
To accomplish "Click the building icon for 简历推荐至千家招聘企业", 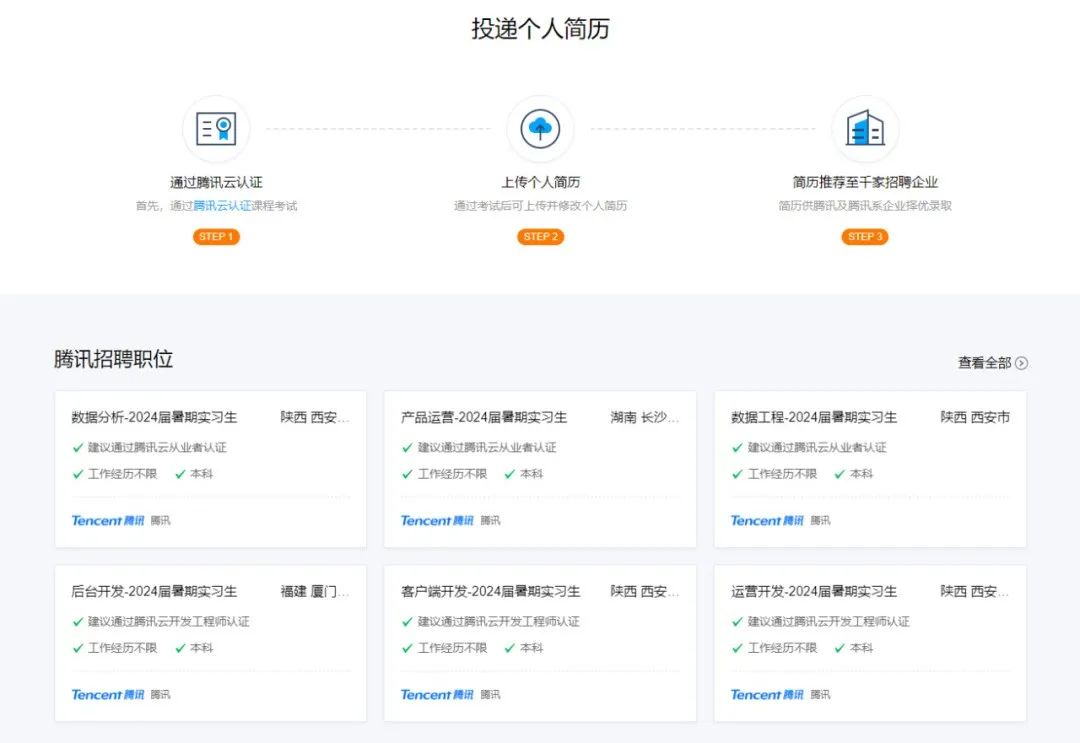I will pyautogui.click(x=865, y=129).
